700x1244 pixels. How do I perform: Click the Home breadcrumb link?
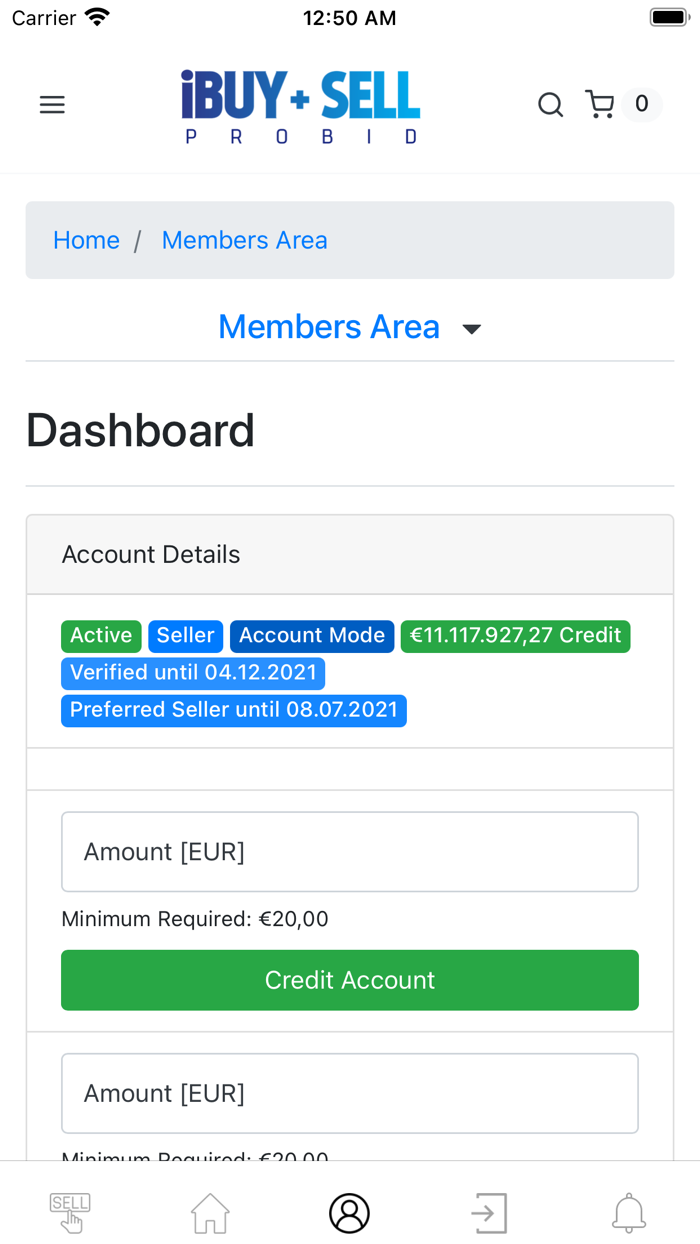[86, 240]
